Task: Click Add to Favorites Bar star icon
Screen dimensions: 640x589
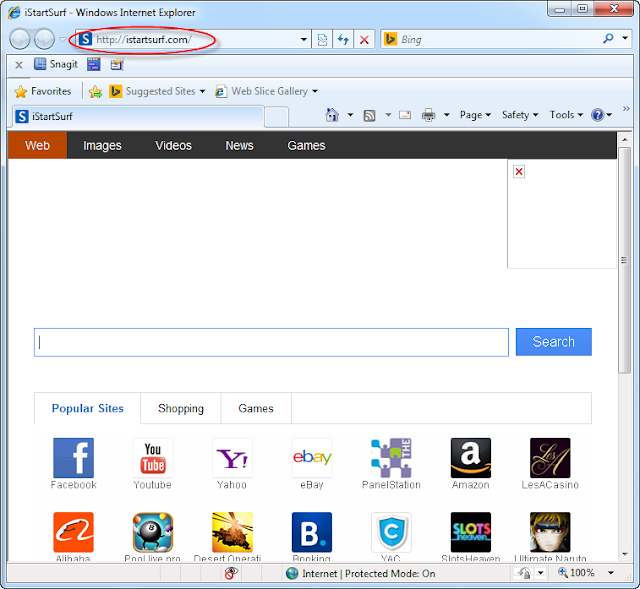Action: (96, 91)
